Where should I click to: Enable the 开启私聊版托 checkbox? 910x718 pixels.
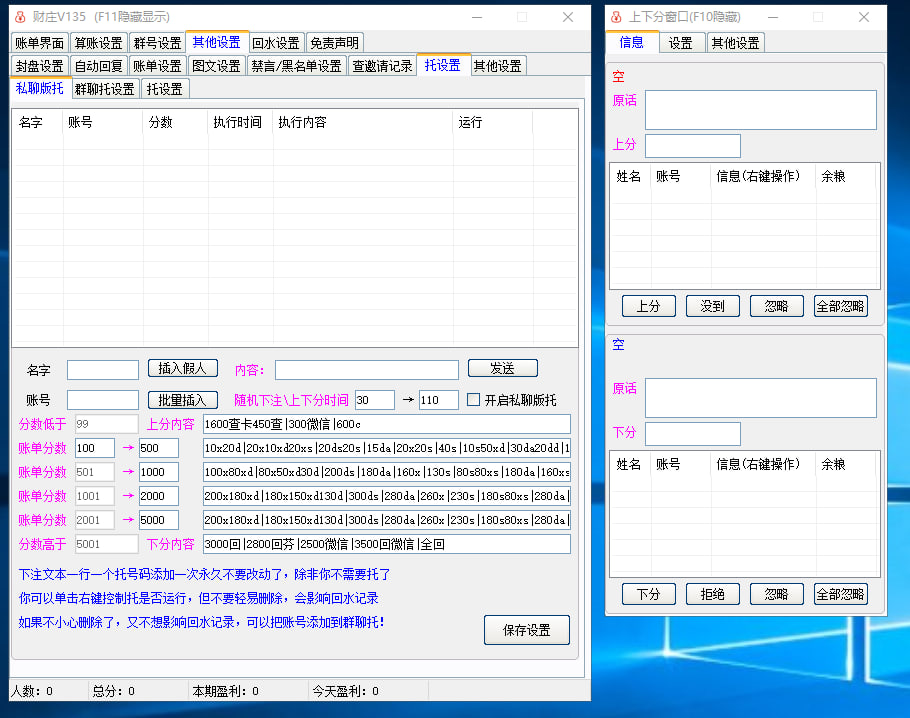click(x=475, y=400)
